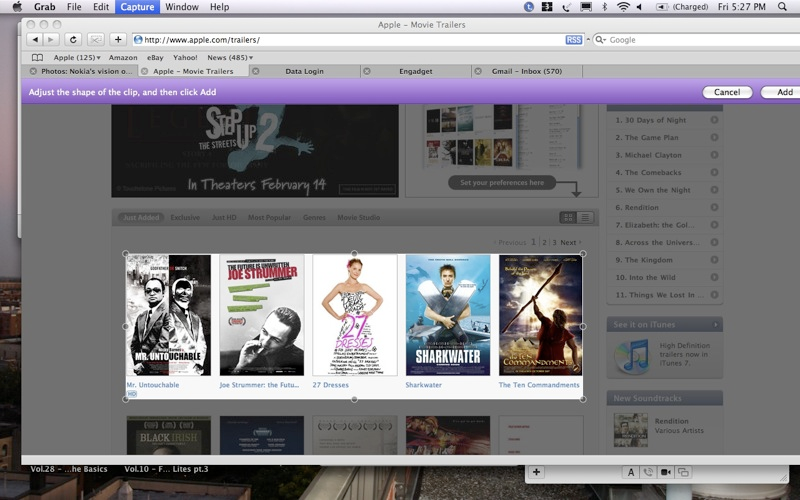Click the Mr. Untouchable poster
The height and width of the screenshot is (500, 800).
pyautogui.click(x=168, y=315)
